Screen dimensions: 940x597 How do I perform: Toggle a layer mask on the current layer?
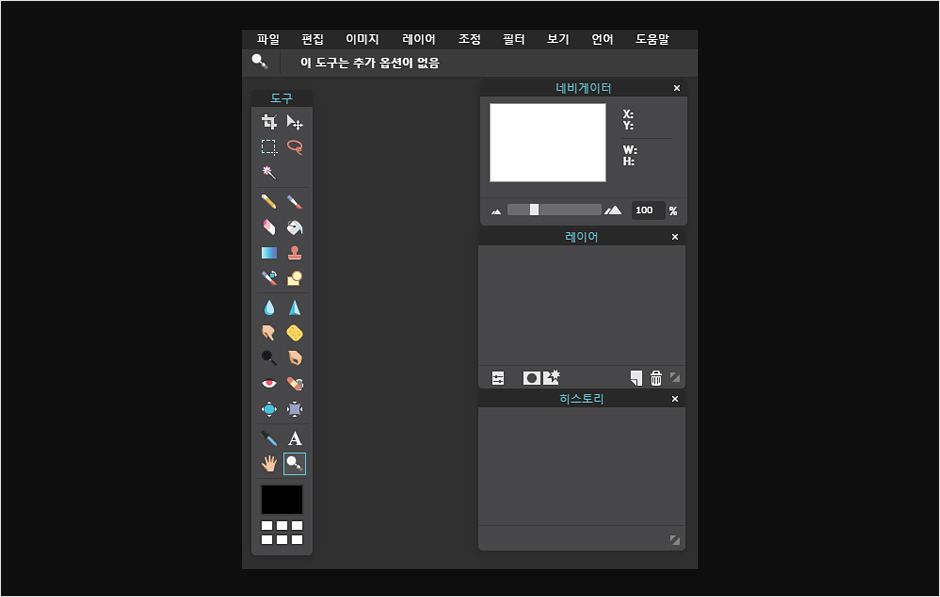pyautogui.click(x=531, y=377)
